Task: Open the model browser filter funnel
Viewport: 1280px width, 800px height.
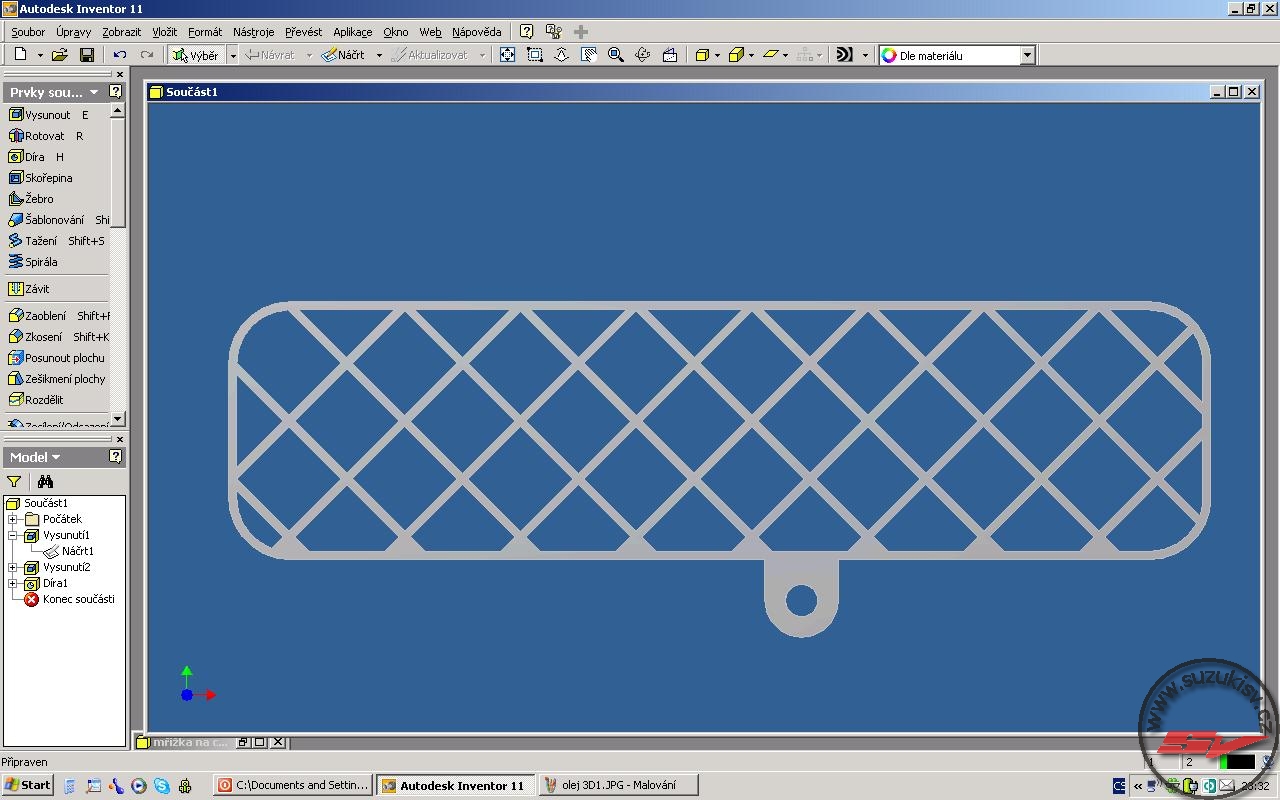Action: tap(14, 482)
